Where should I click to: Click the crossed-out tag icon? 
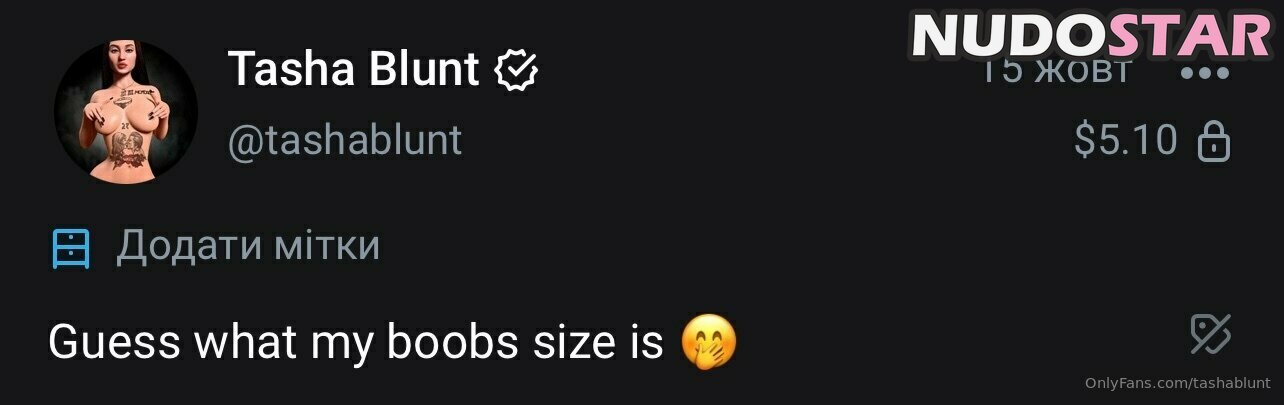[x=1211, y=334]
